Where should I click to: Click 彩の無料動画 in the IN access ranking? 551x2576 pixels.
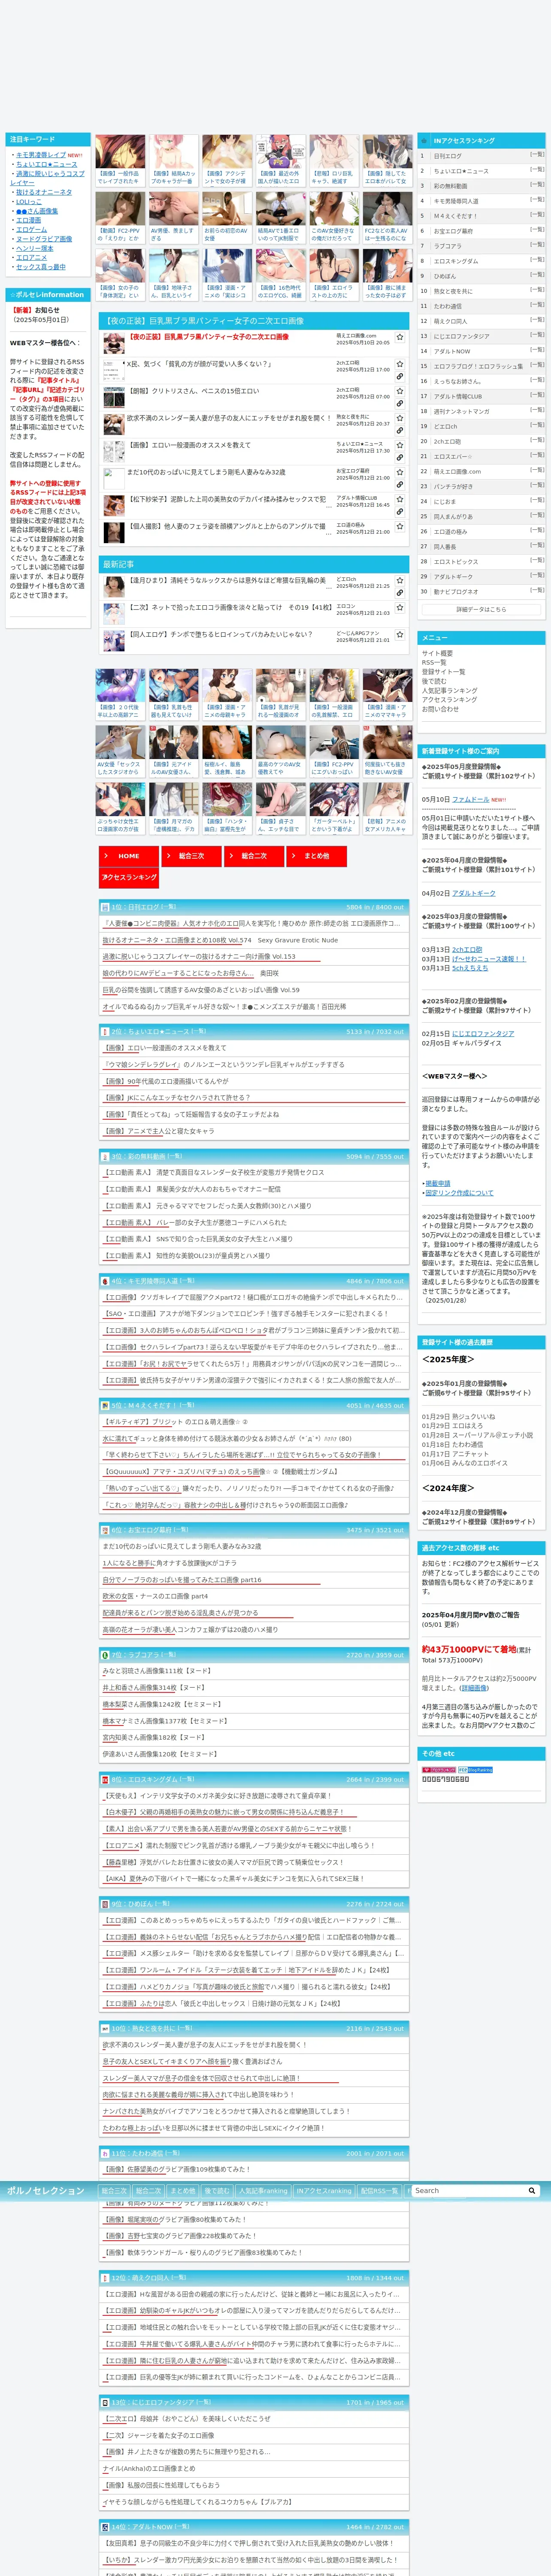(450, 186)
